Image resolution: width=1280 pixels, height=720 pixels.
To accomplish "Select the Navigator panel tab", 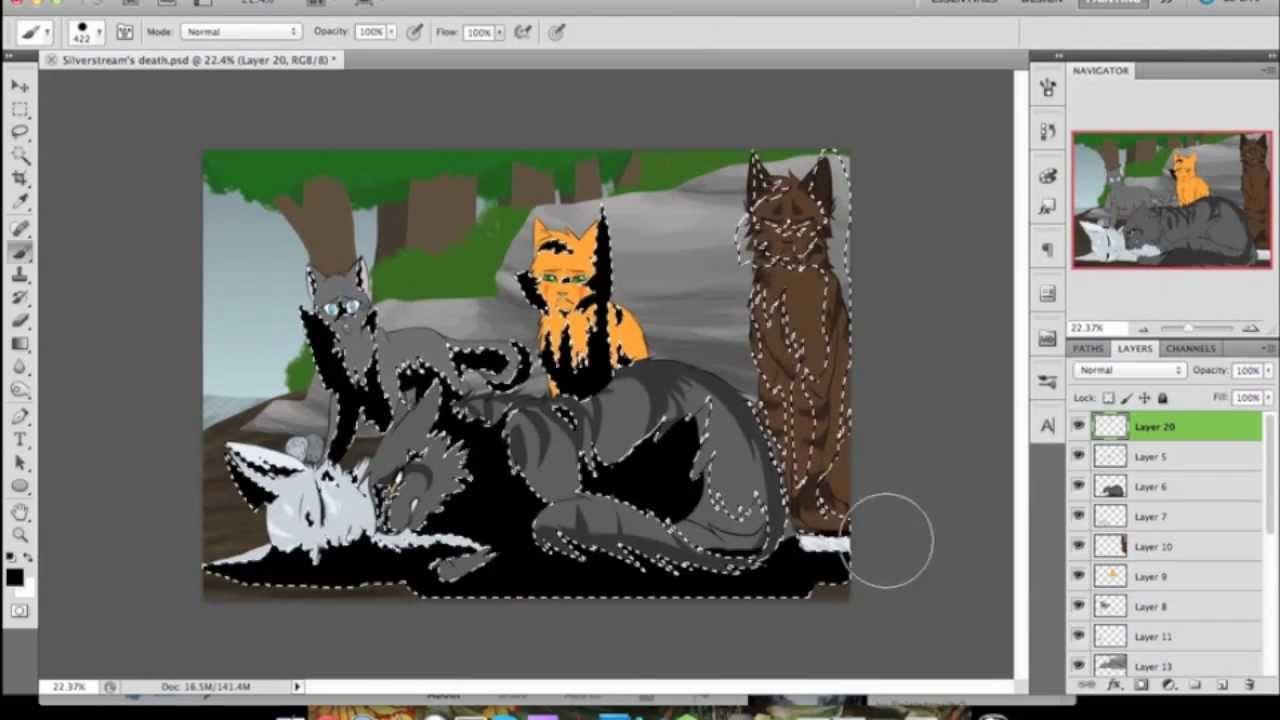I will [x=1101, y=71].
